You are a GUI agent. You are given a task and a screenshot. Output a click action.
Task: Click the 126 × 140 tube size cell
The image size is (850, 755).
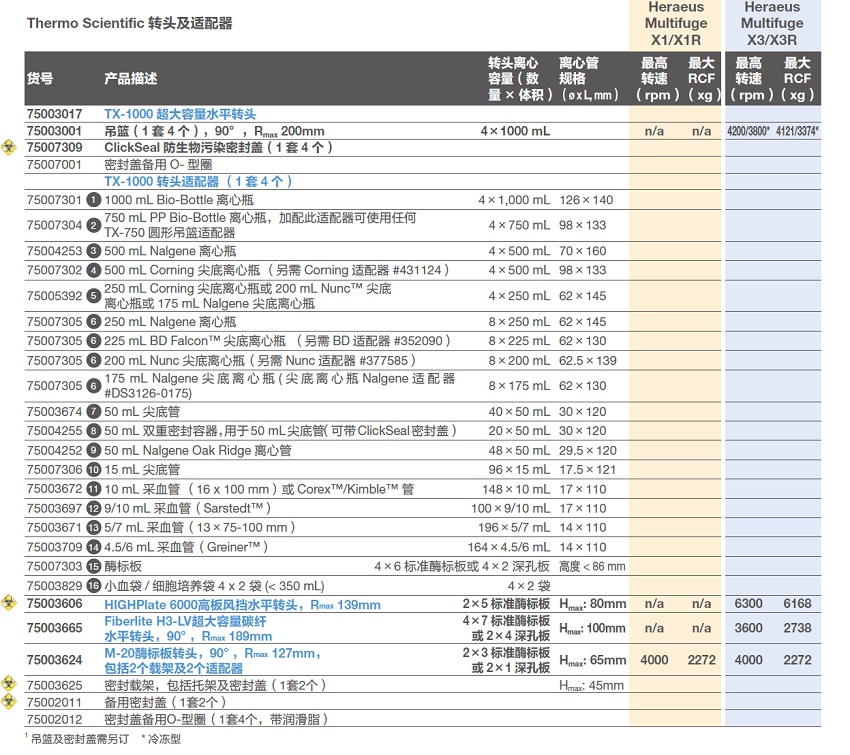pyautogui.click(x=586, y=200)
